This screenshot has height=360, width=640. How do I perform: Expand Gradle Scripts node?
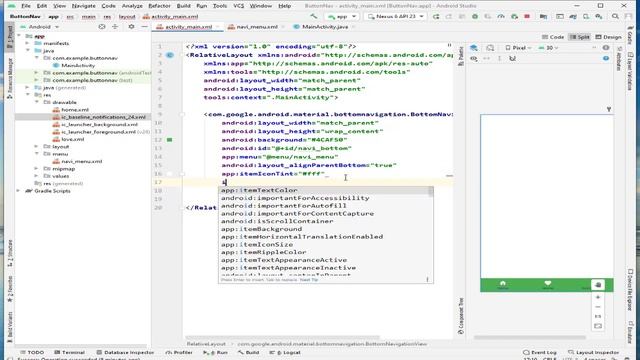coord(18,191)
